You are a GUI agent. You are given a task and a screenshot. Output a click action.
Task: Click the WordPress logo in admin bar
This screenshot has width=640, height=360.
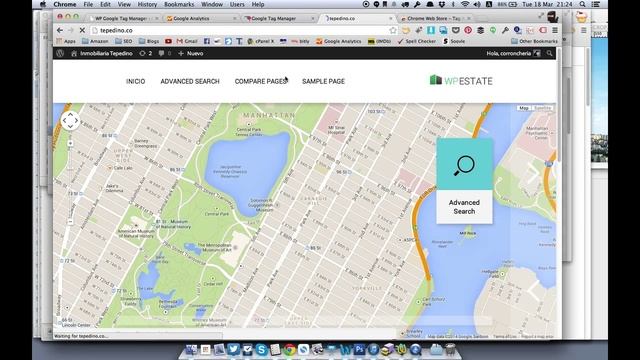(60, 53)
